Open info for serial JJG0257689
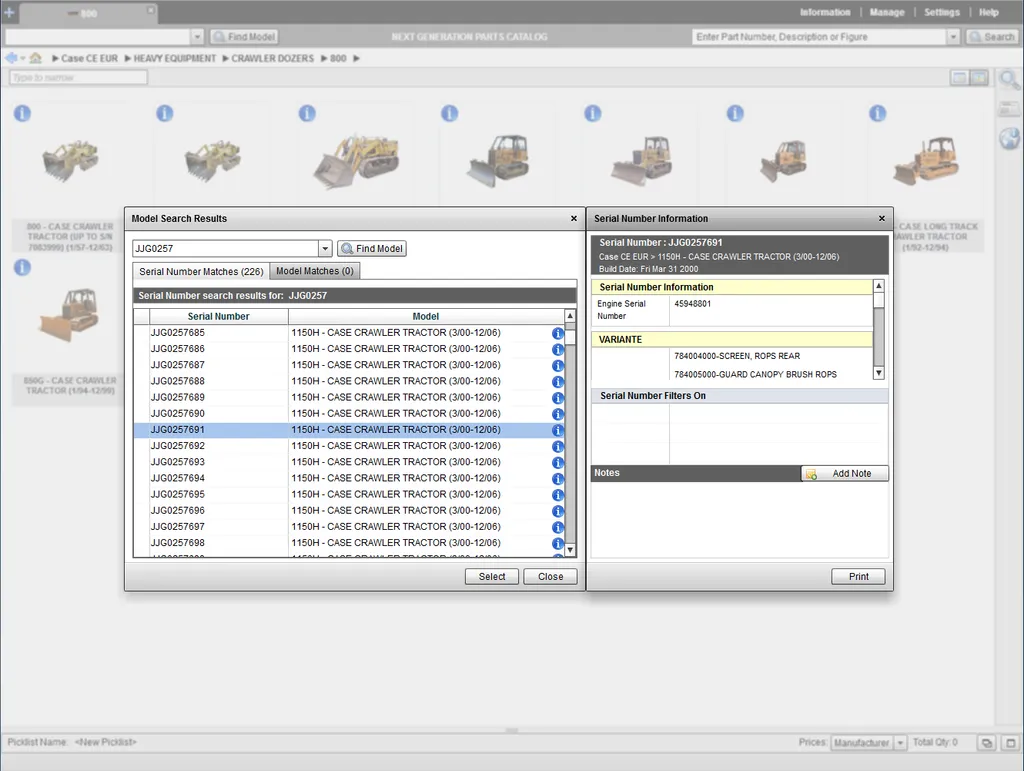 click(558, 398)
